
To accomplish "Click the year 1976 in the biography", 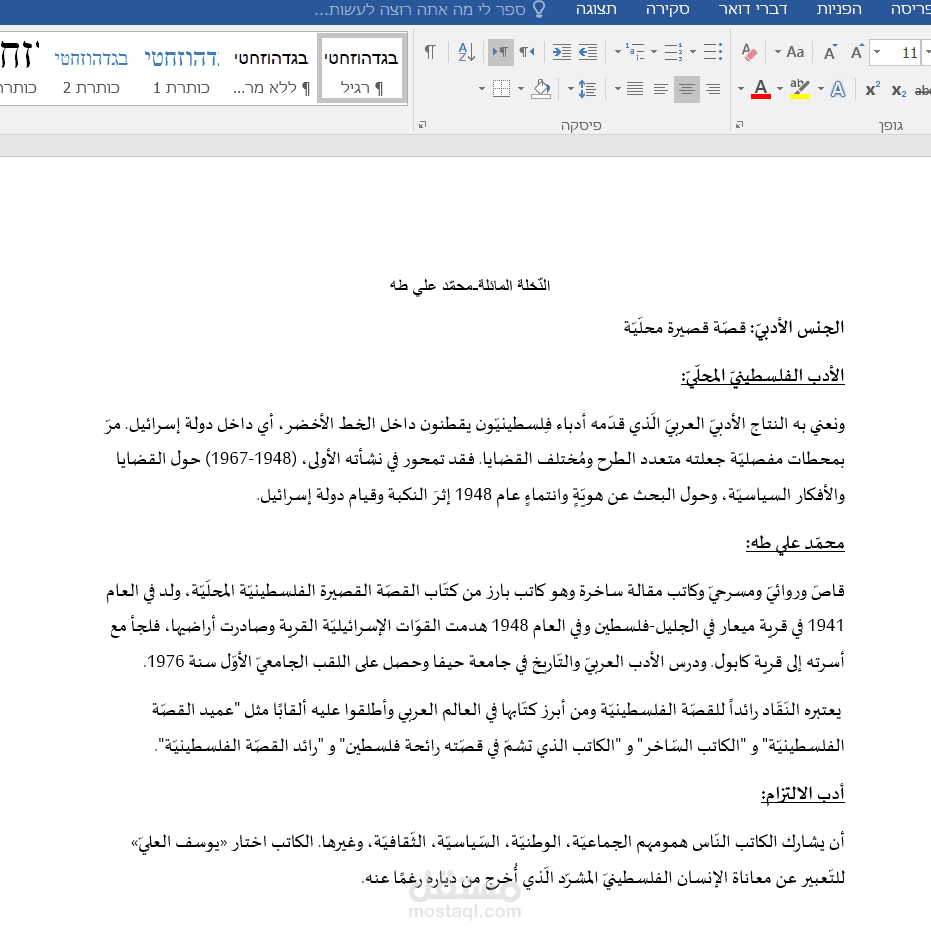I will click(x=165, y=662).
